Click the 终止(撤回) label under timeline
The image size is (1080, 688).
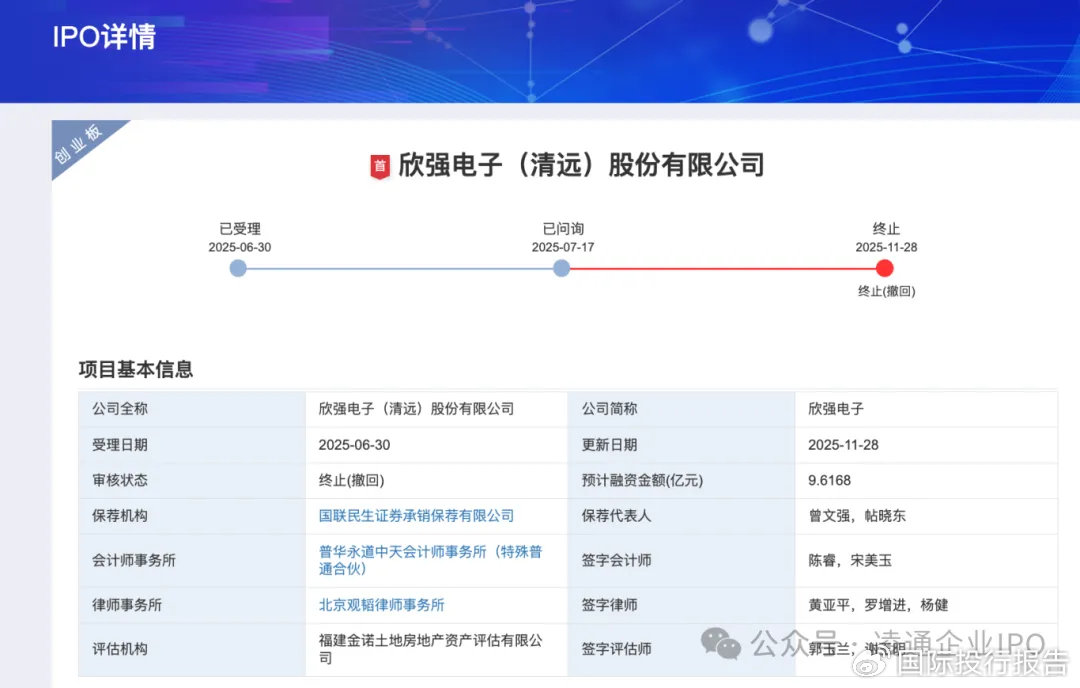click(x=886, y=291)
